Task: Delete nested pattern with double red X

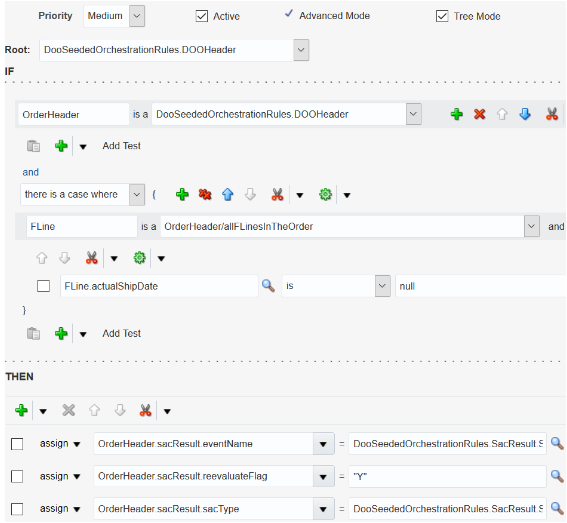Action: (205, 195)
